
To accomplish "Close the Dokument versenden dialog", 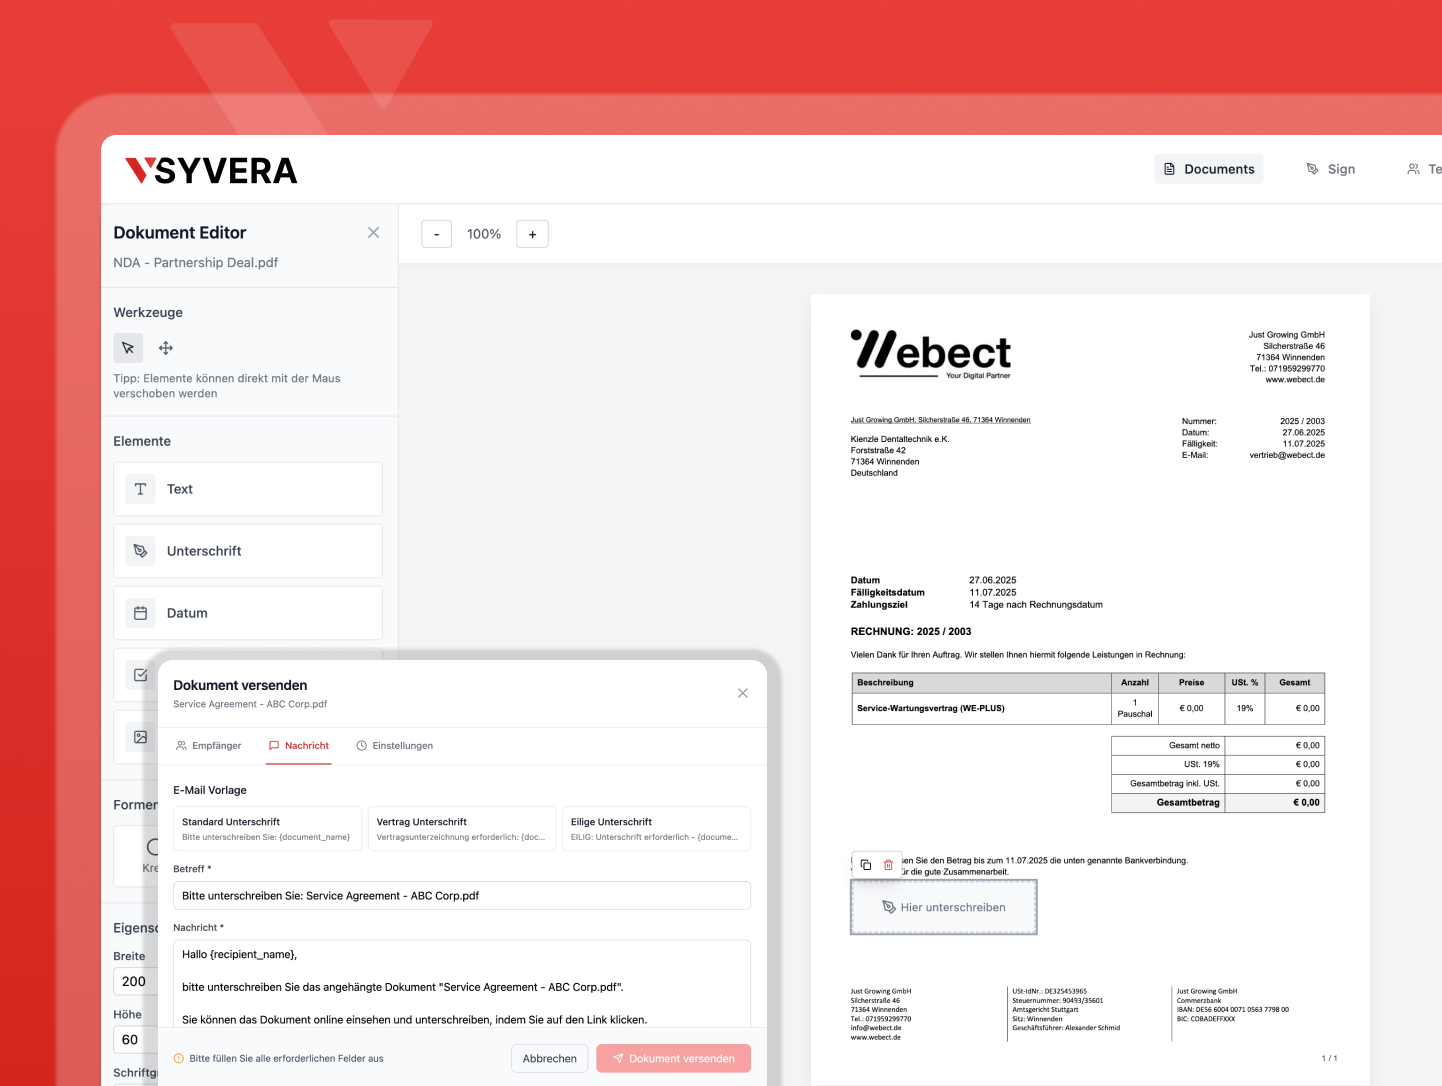I will [x=743, y=693].
